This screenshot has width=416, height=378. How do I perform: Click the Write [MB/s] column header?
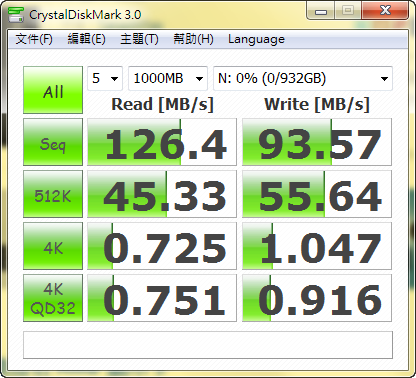tap(317, 104)
